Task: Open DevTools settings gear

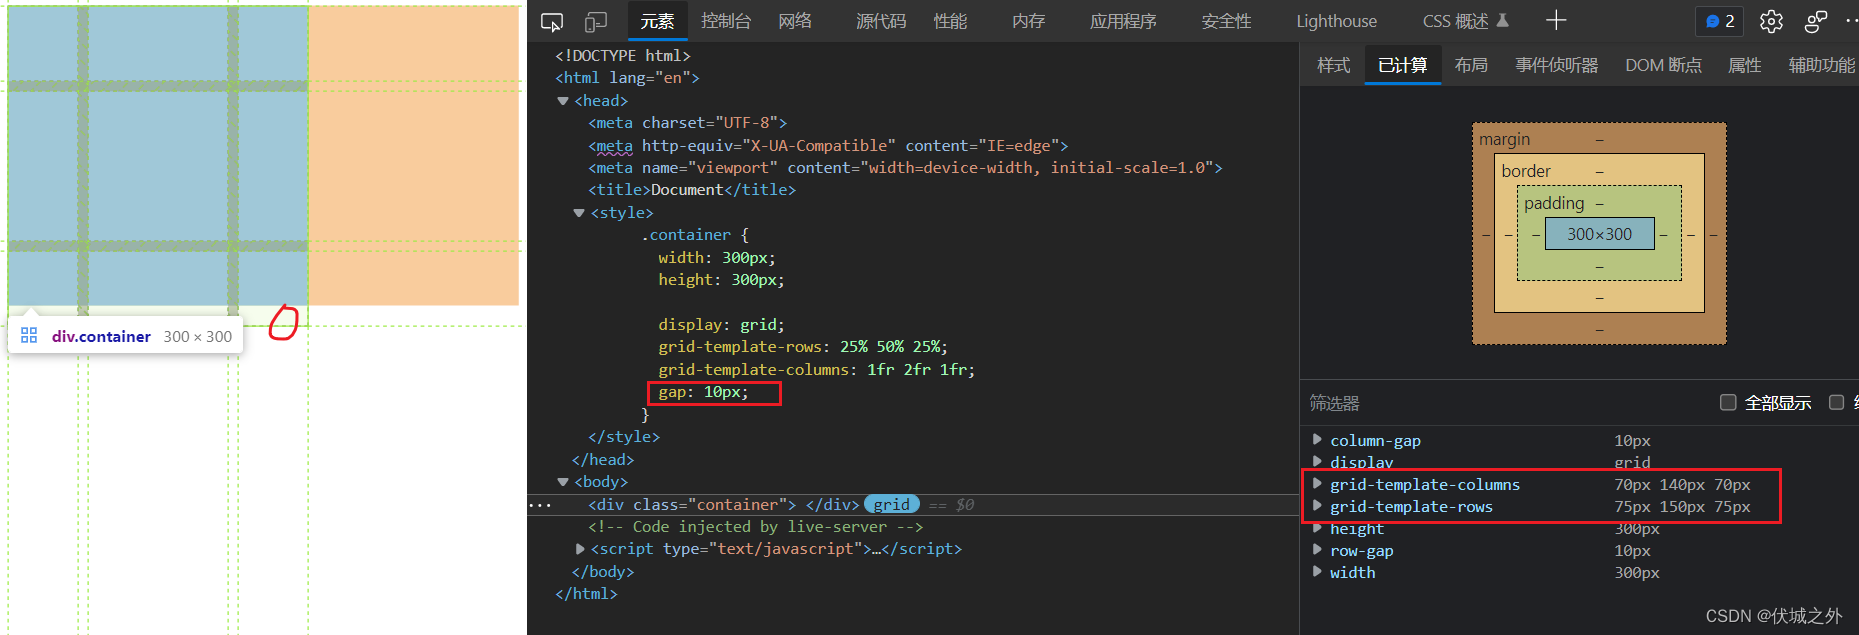Action: point(1771,21)
